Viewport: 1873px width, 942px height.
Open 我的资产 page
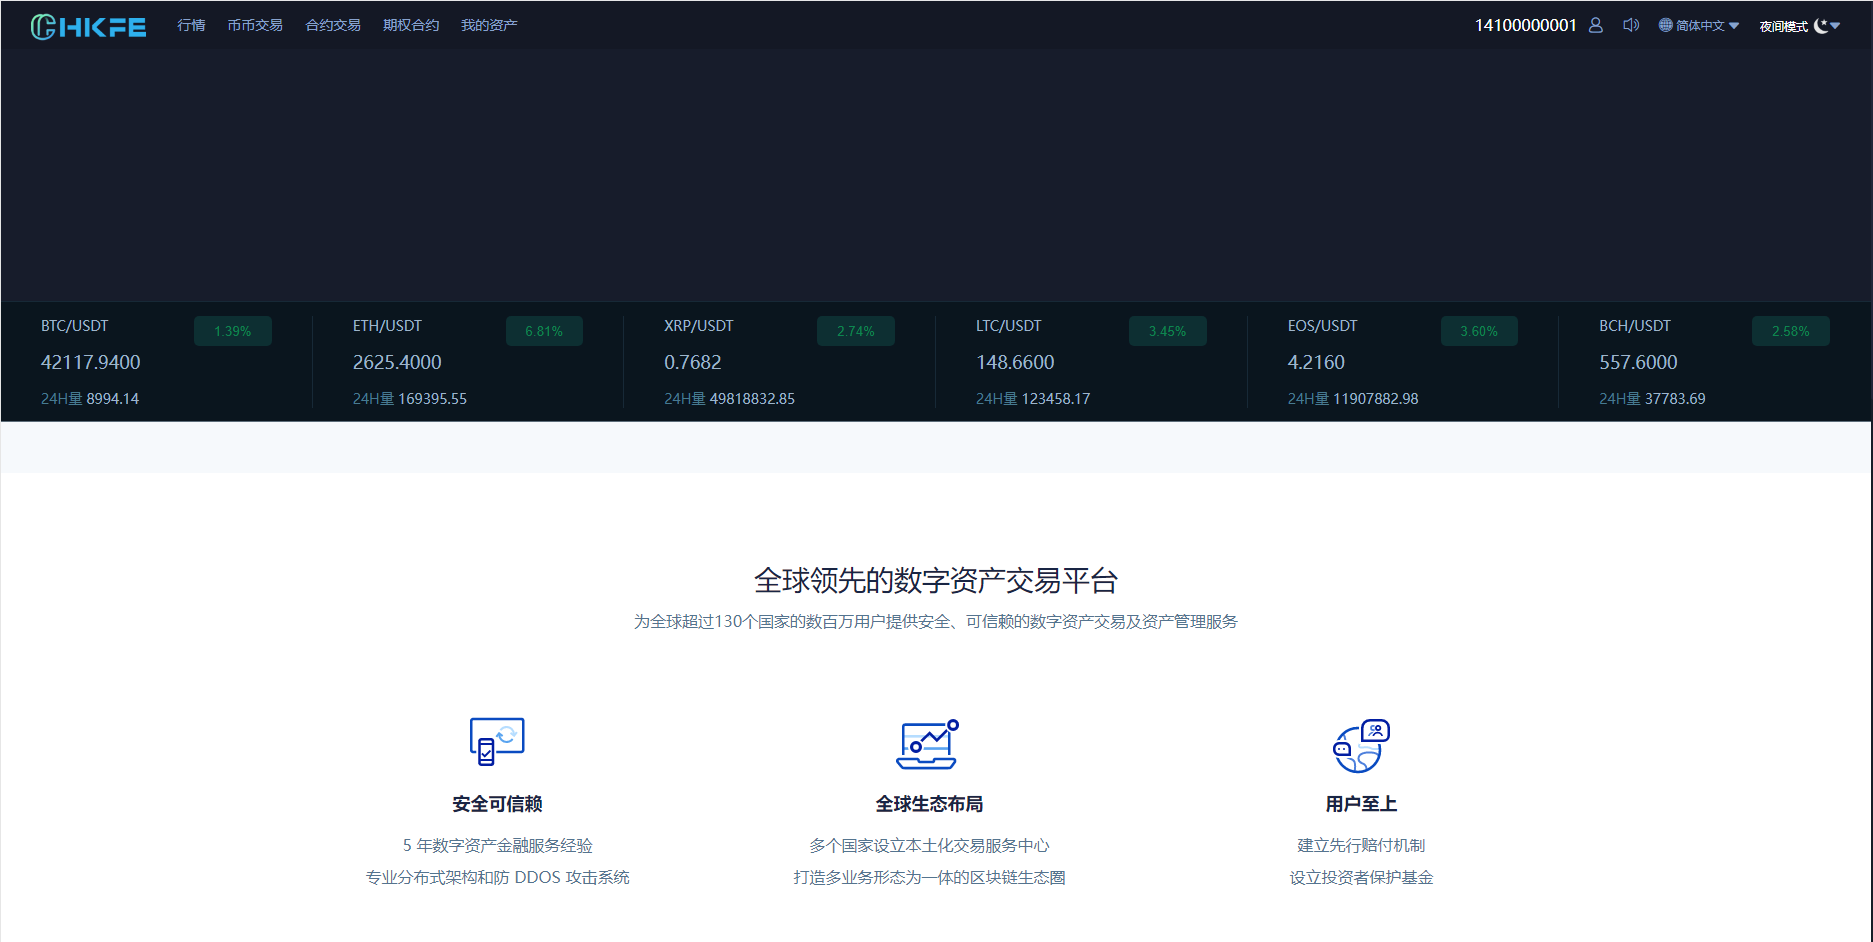pos(488,24)
